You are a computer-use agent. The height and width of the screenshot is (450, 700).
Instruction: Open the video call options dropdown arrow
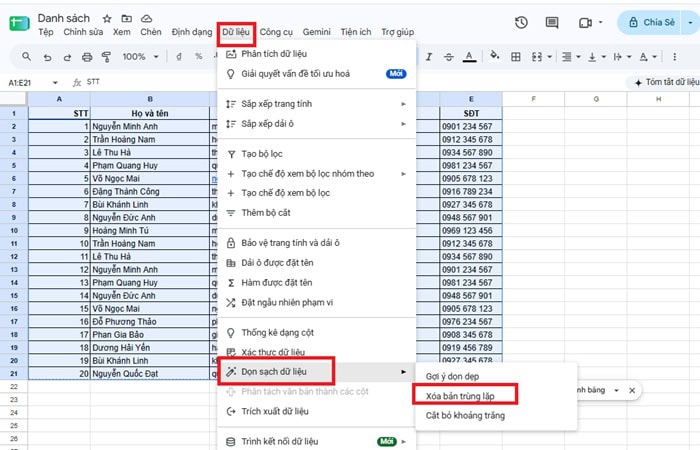pos(600,22)
